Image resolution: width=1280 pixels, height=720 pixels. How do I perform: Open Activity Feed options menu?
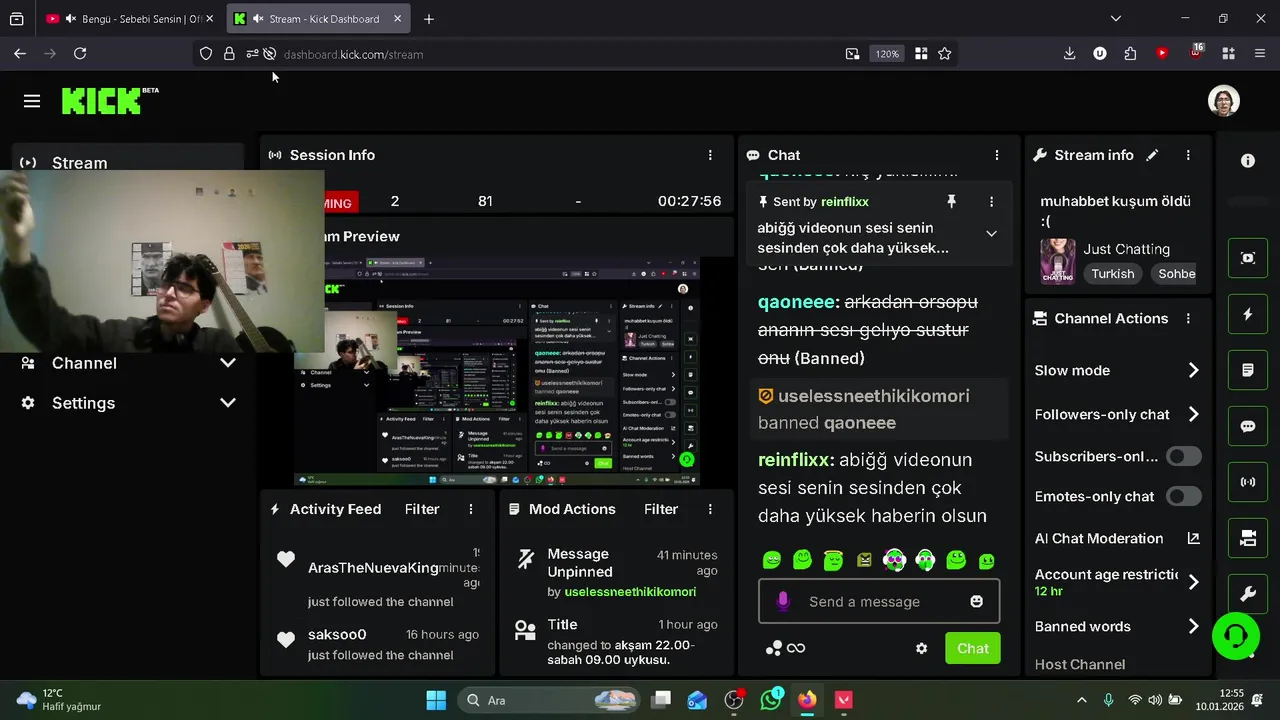click(x=471, y=509)
